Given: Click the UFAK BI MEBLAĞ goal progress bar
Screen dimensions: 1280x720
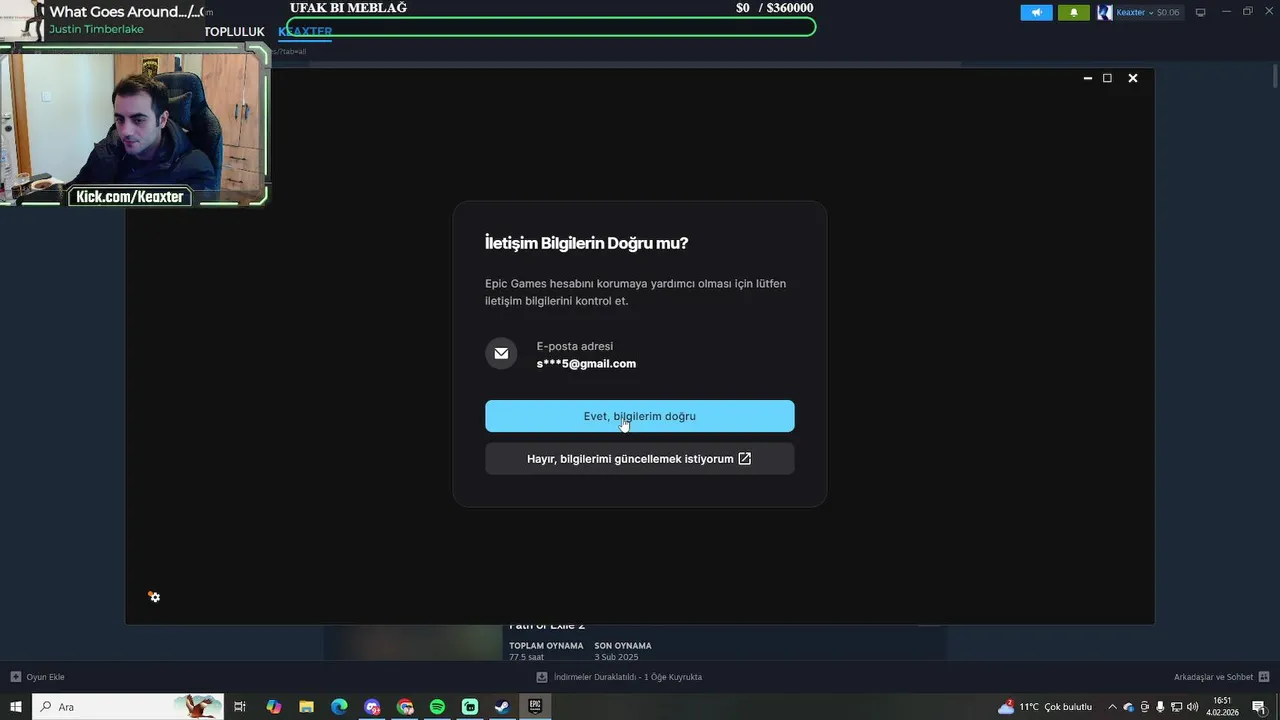Looking at the screenshot, I should click(x=551, y=27).
